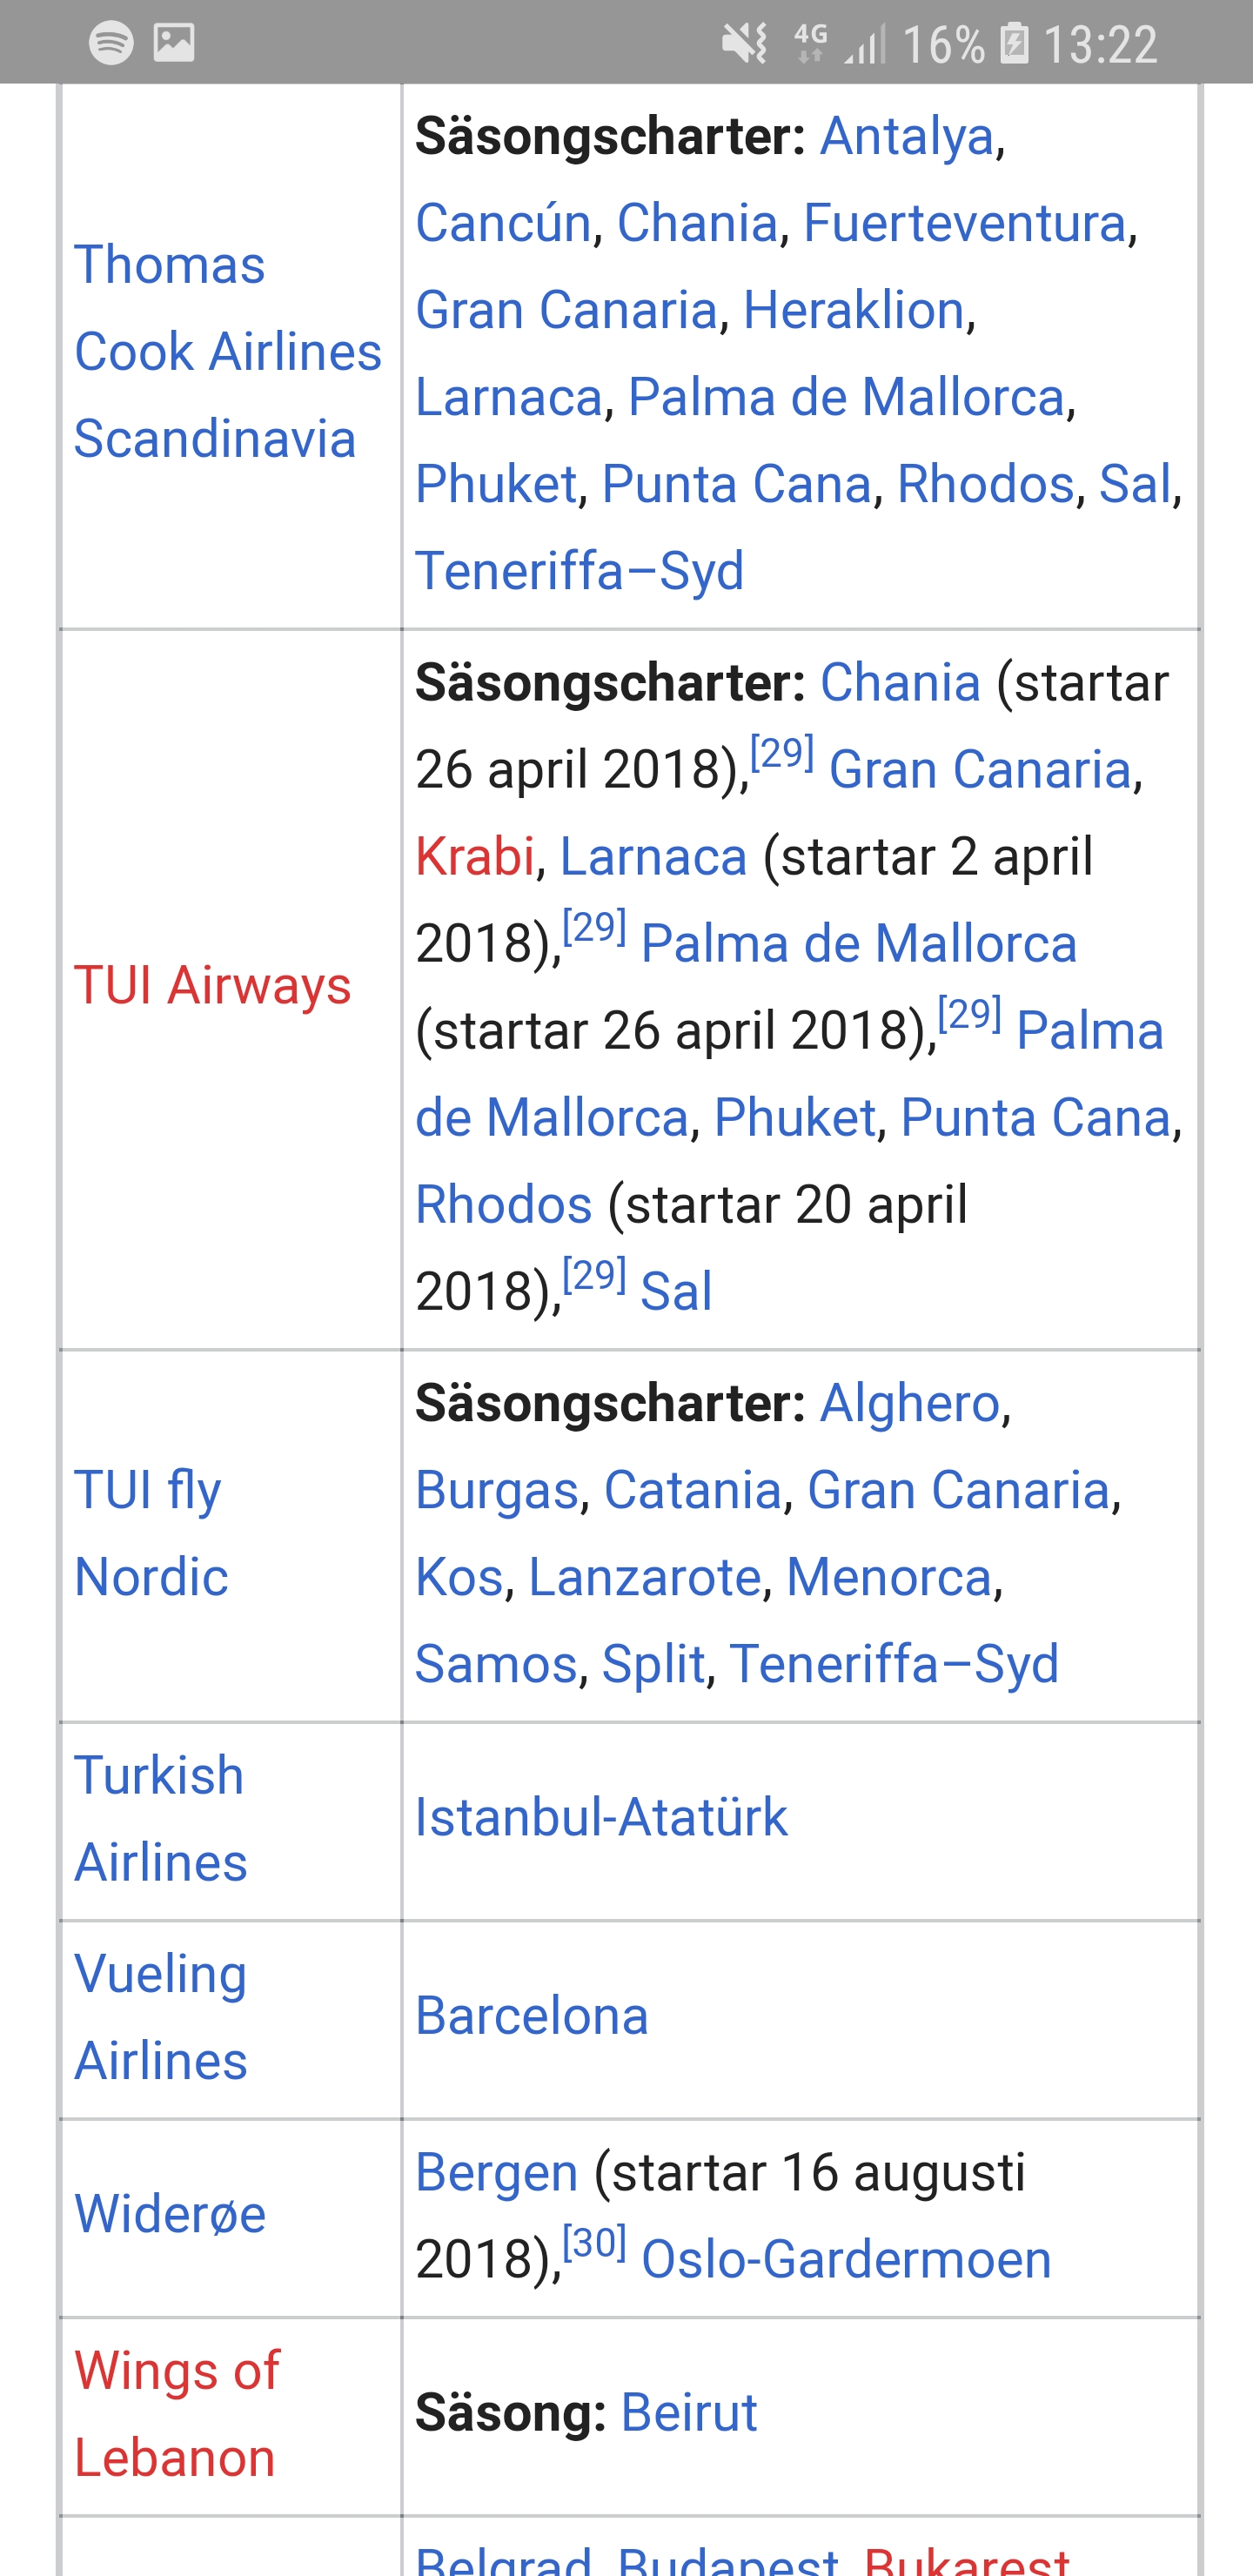Open Turkish Airlines article link
The height and width of the screenshot is (2576, 1253).
coord(160,1819)
